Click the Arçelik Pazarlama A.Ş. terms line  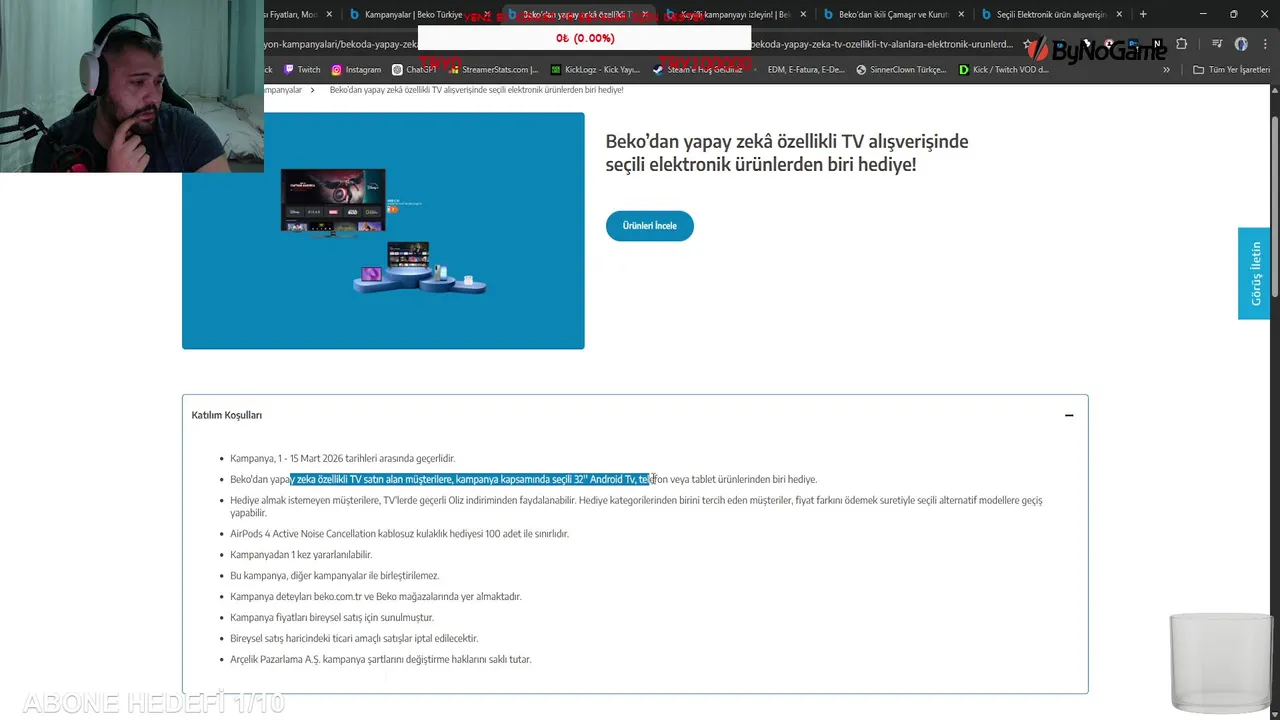point(381,659)
